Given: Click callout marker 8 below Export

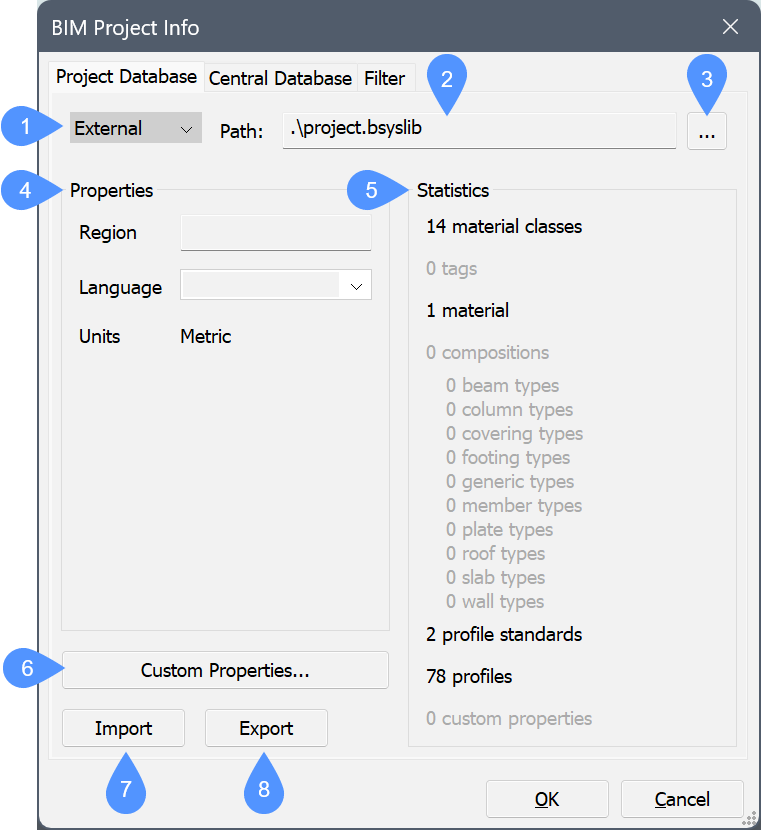Looking at the screenshot, I should pos(264,788).
